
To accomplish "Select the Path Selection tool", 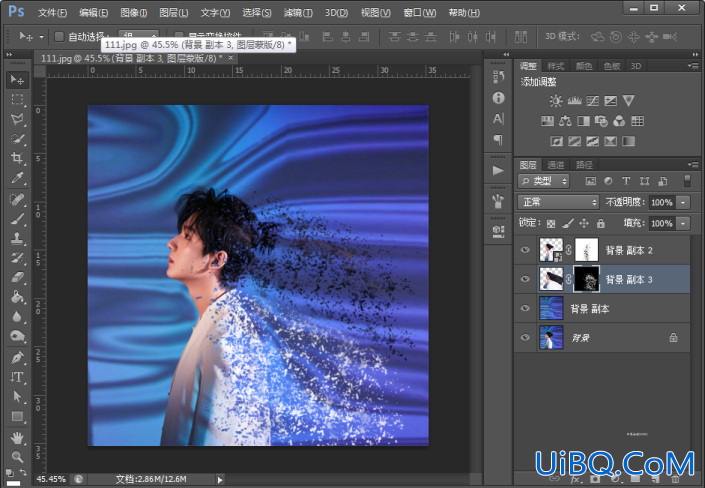I will (x=17, y=397).
